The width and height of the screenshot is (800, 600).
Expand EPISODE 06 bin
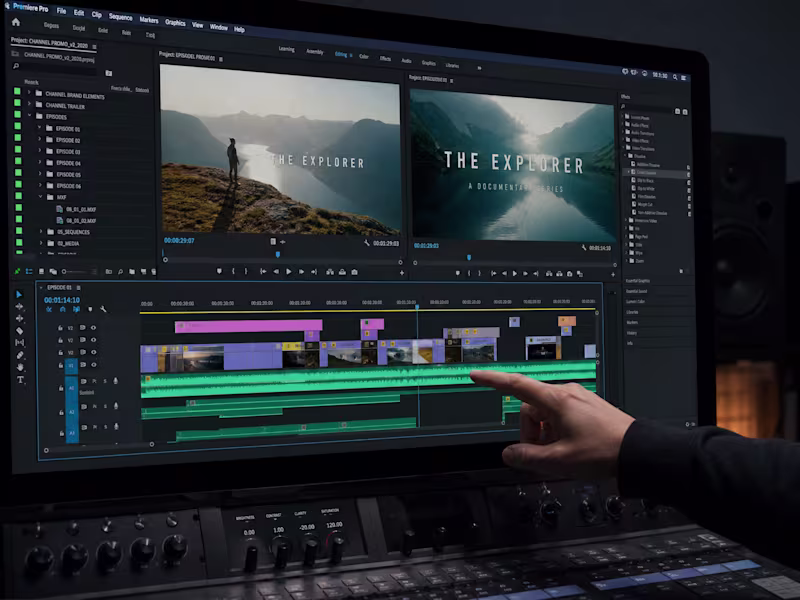pos(40,185)
